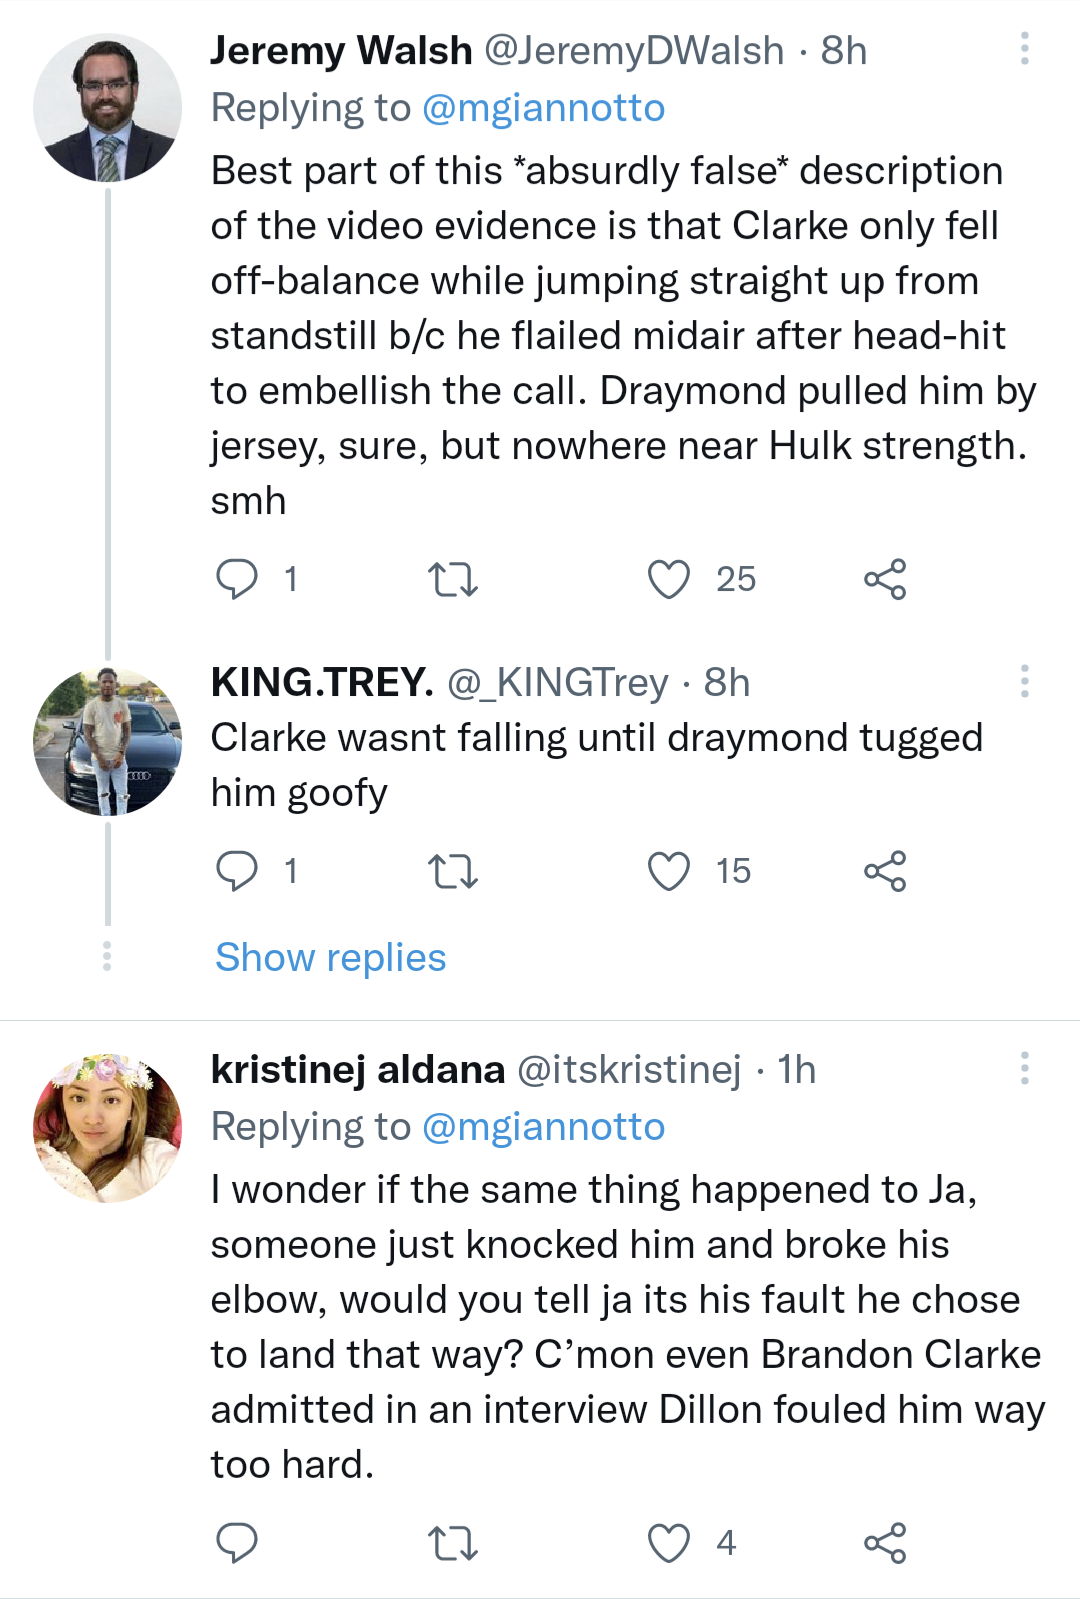Open @mgiannotto mention in Jeremy Walsh's reply

click(x=543, y=108)
